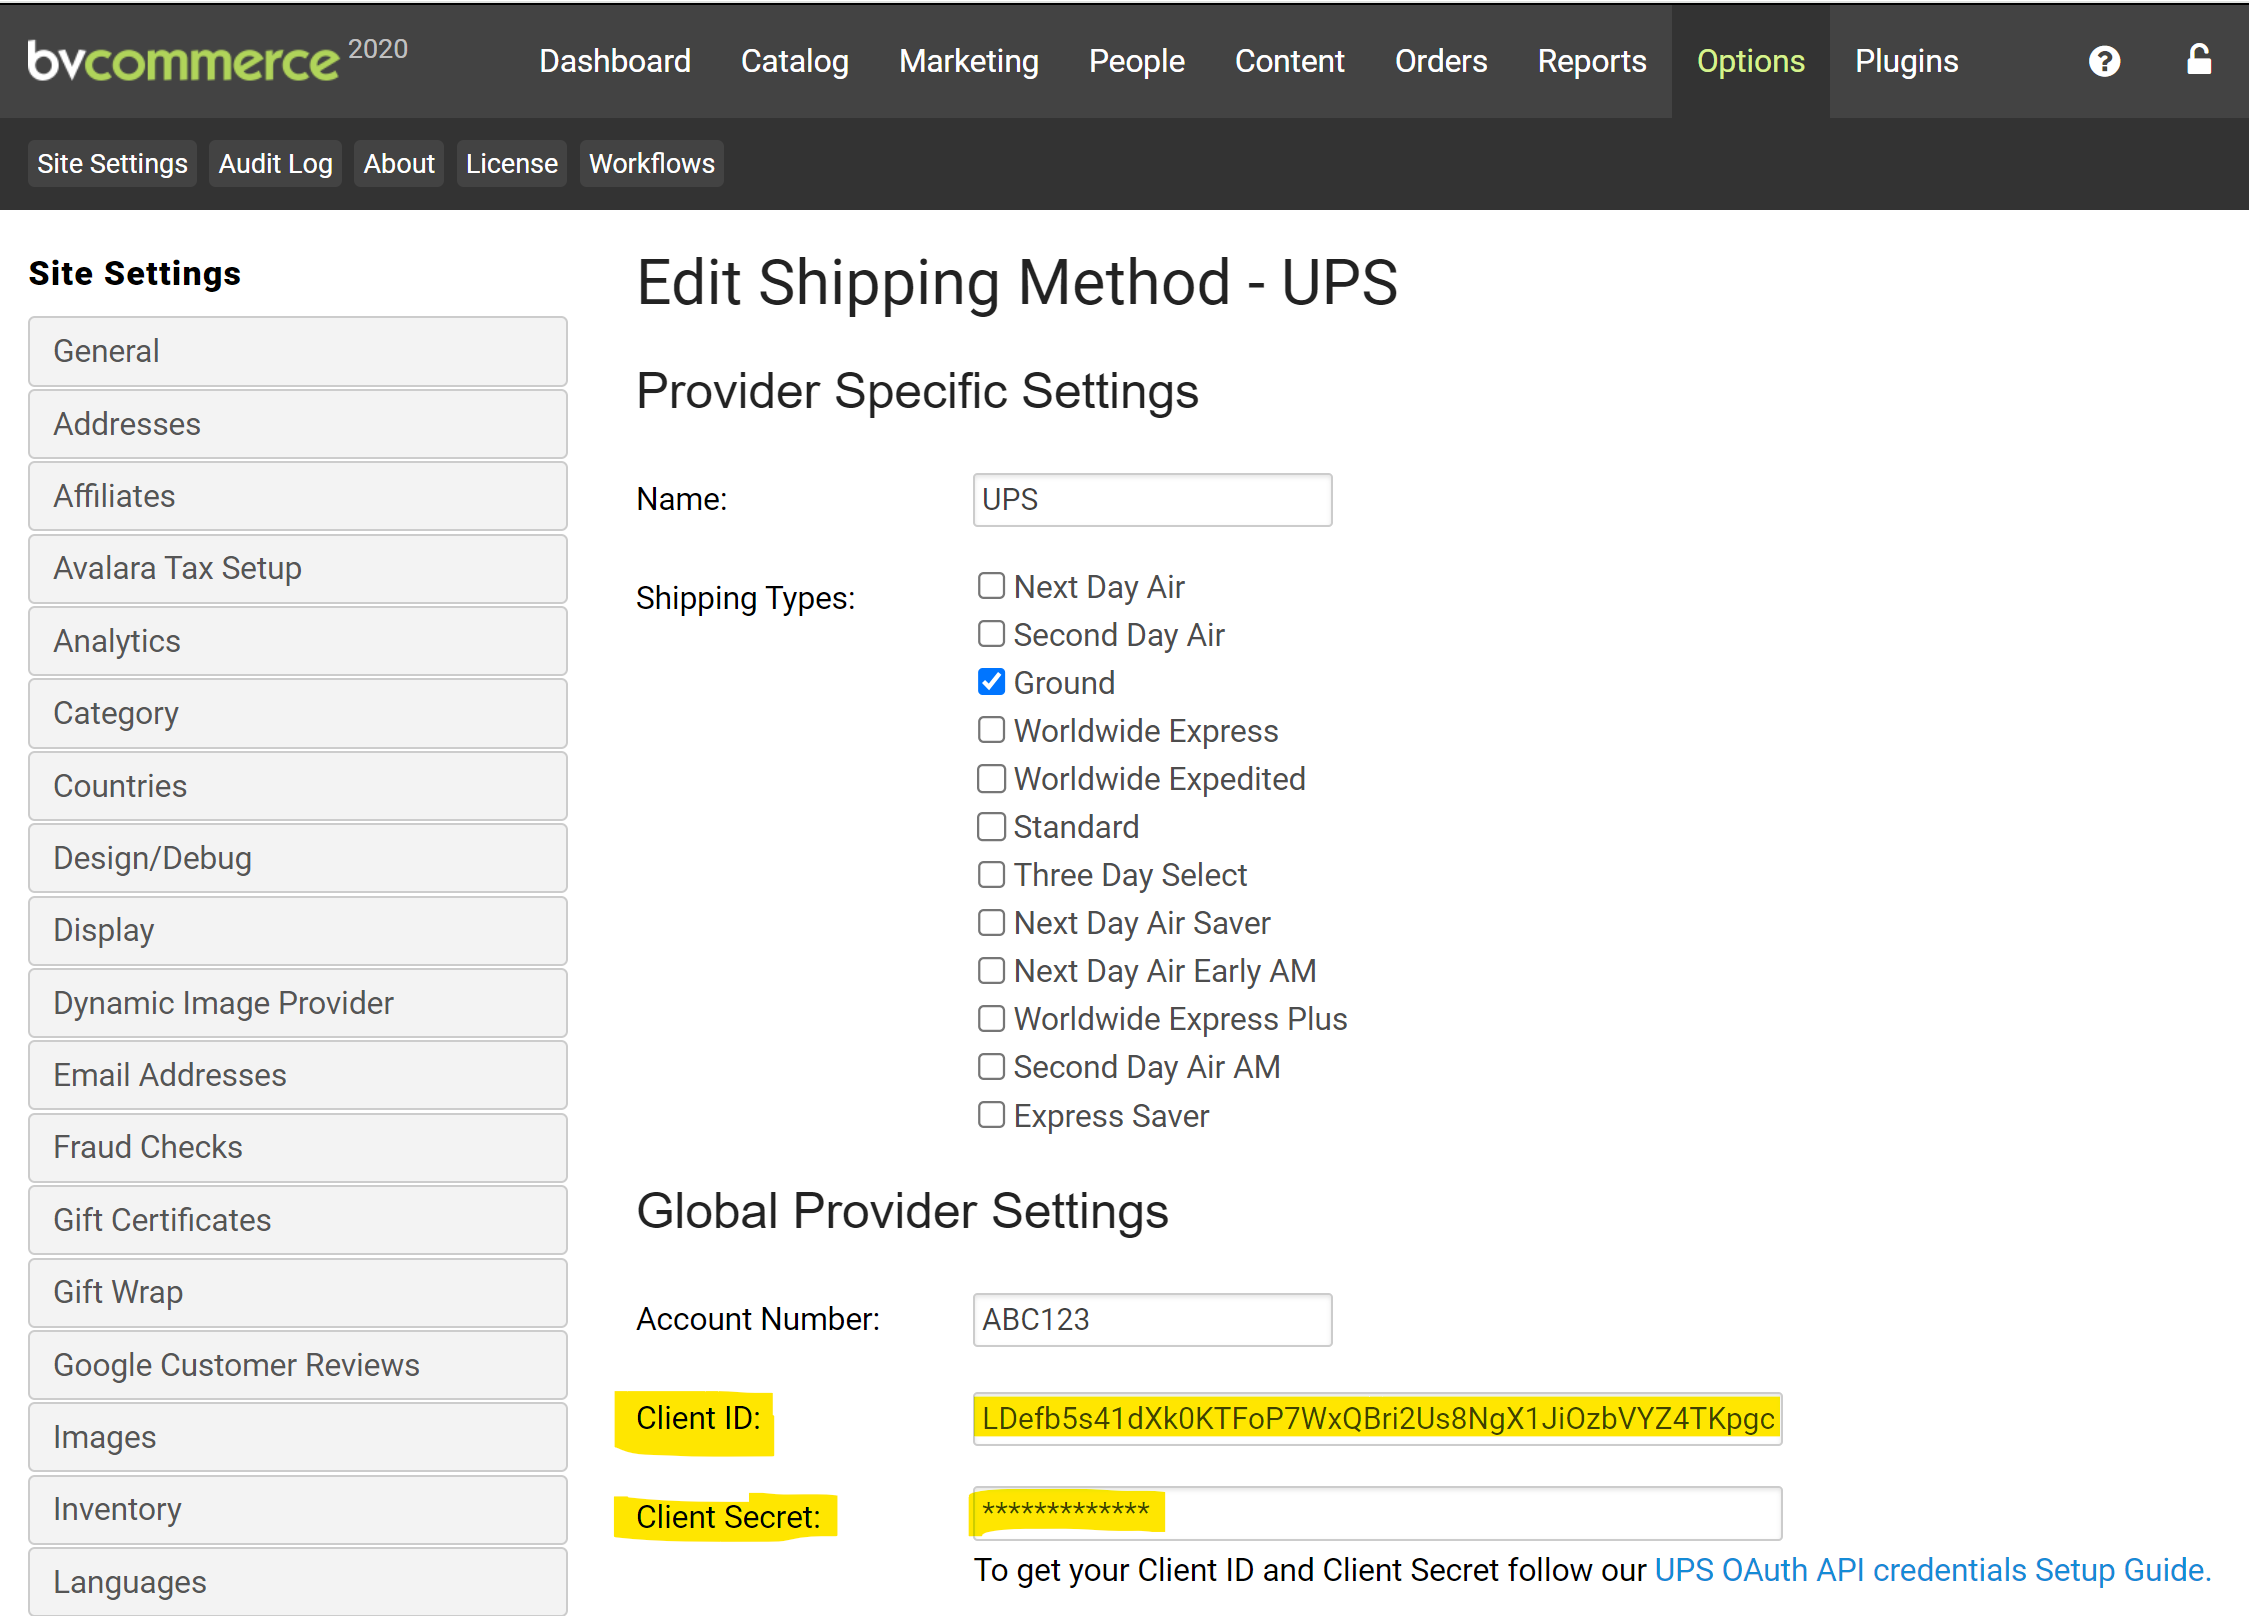Check the Express Saver option
This screenshot has height=1616, width=2249.
[x=991, y=1115]
